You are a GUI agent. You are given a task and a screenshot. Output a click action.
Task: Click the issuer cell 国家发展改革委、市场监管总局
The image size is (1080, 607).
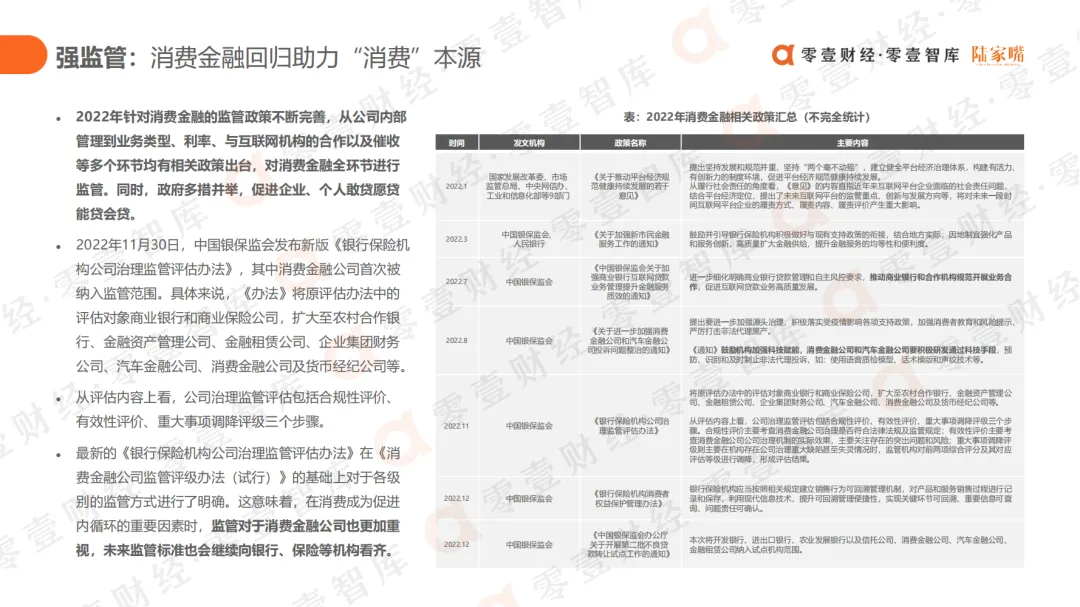529,186
